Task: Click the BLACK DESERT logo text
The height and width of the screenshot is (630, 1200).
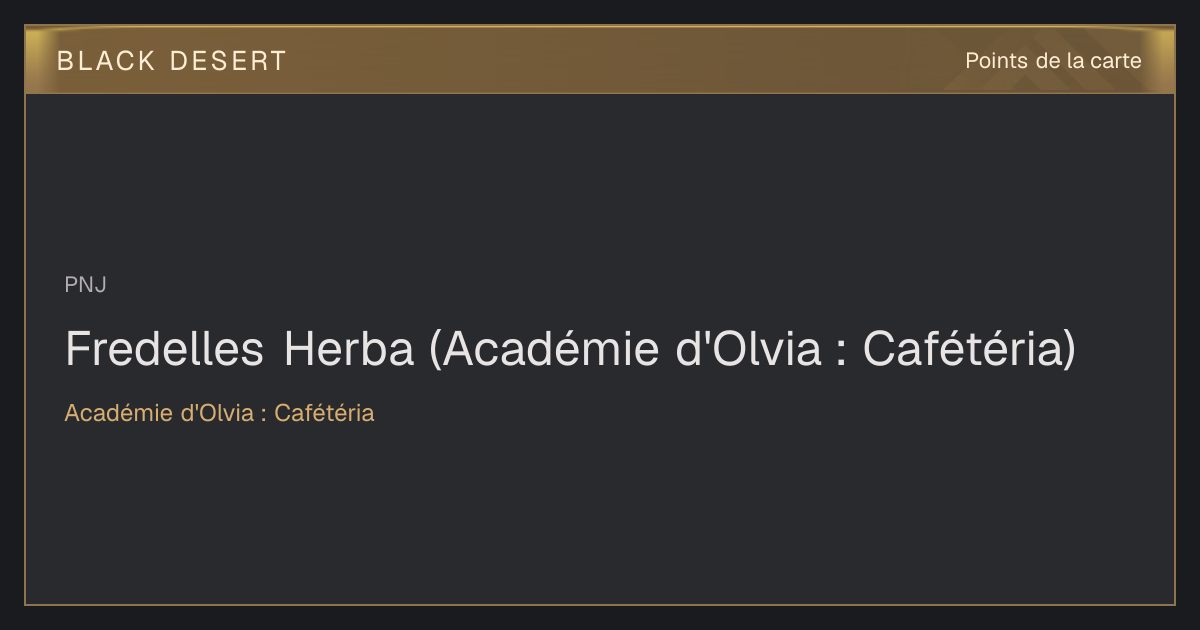Action: pyautogui.click(x=172, y=61)
